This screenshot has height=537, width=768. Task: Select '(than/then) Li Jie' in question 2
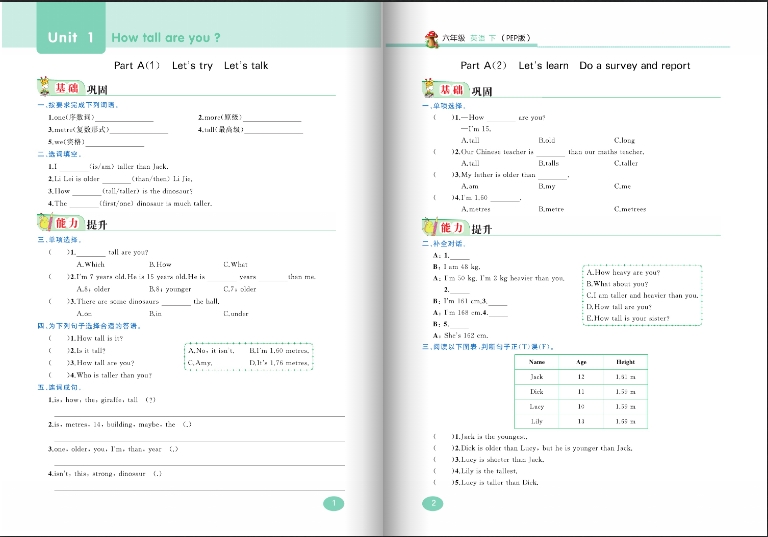point(162,179)
